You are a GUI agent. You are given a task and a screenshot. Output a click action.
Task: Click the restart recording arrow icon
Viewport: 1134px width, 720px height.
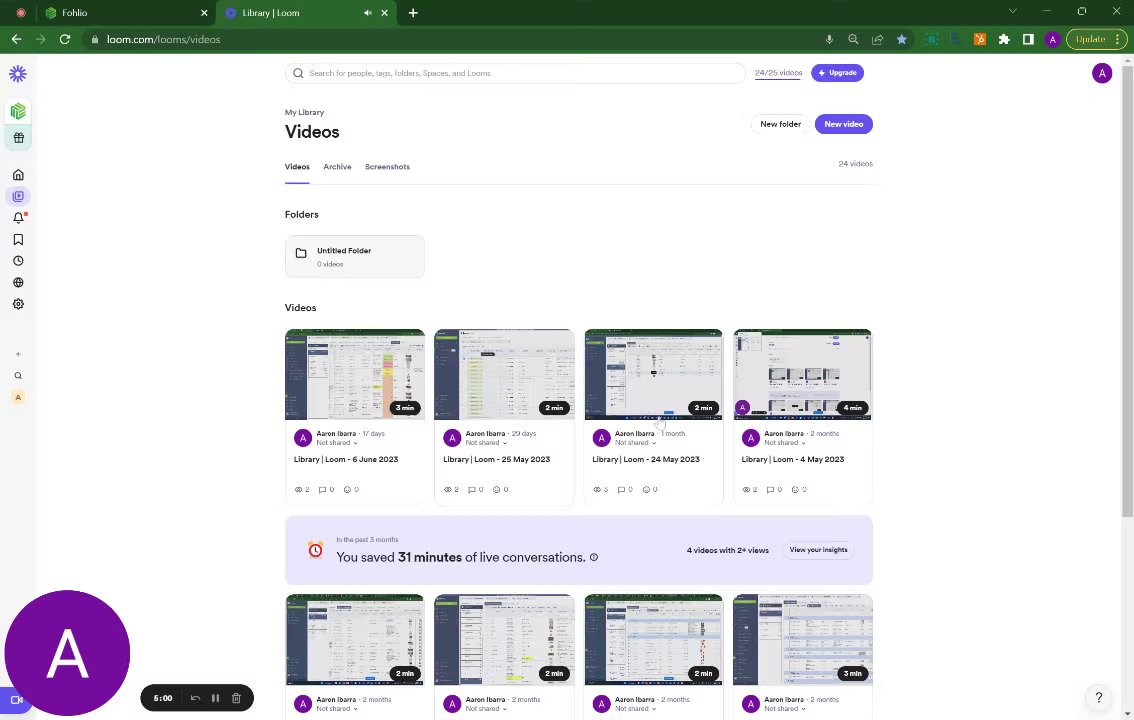click(x=195, y=698)
